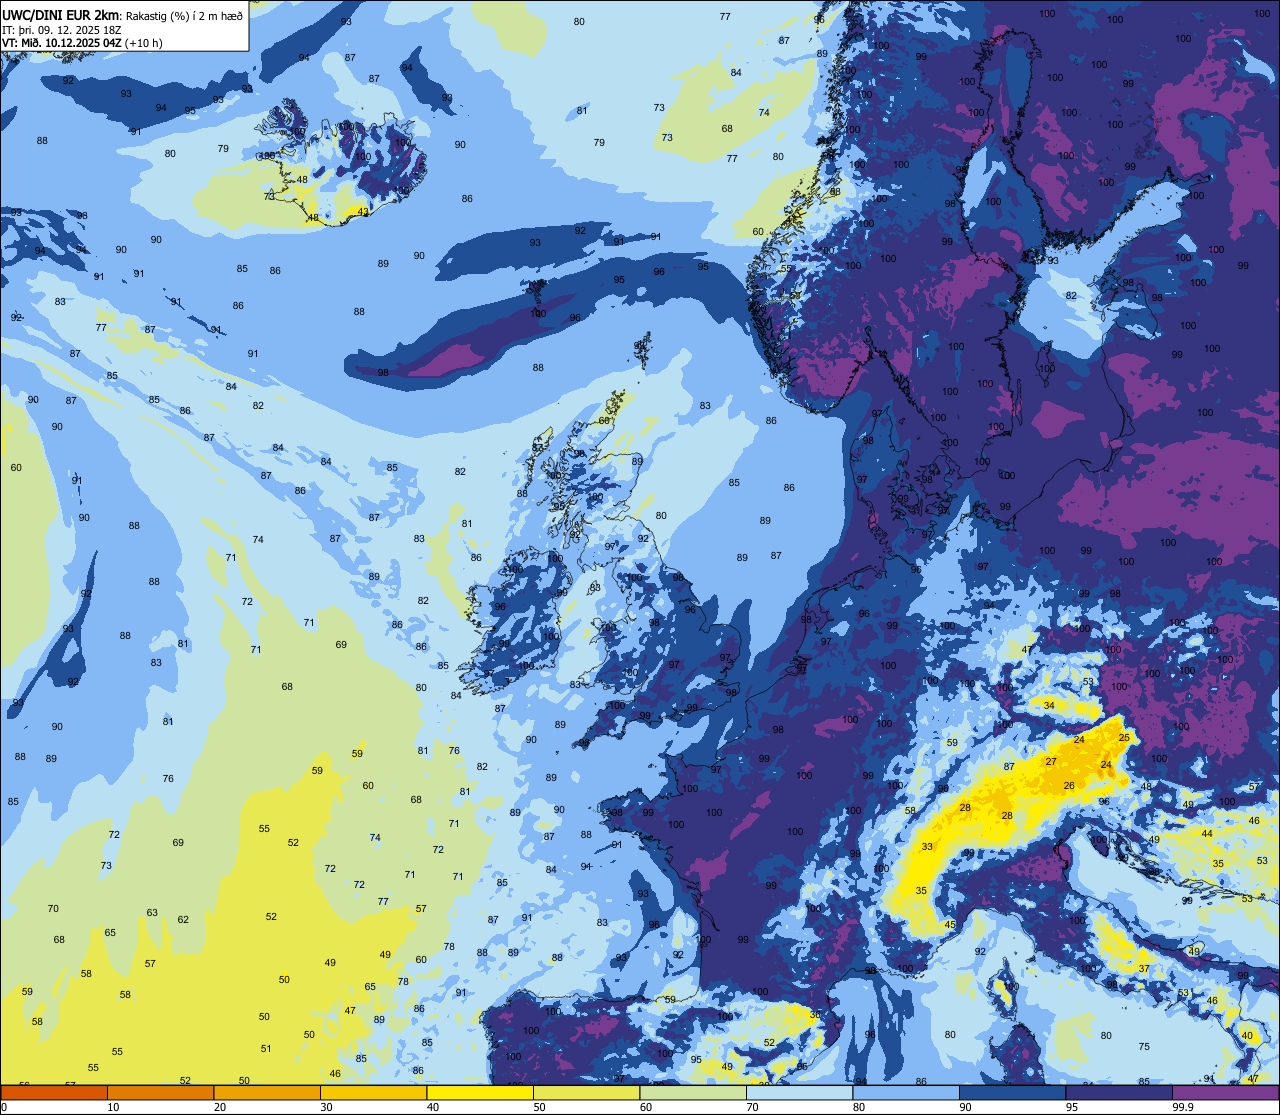The height and width of the screenshot is (1115, 1280).
Task: Click the legend scale label '20'
Action: tap(220, 1107)
